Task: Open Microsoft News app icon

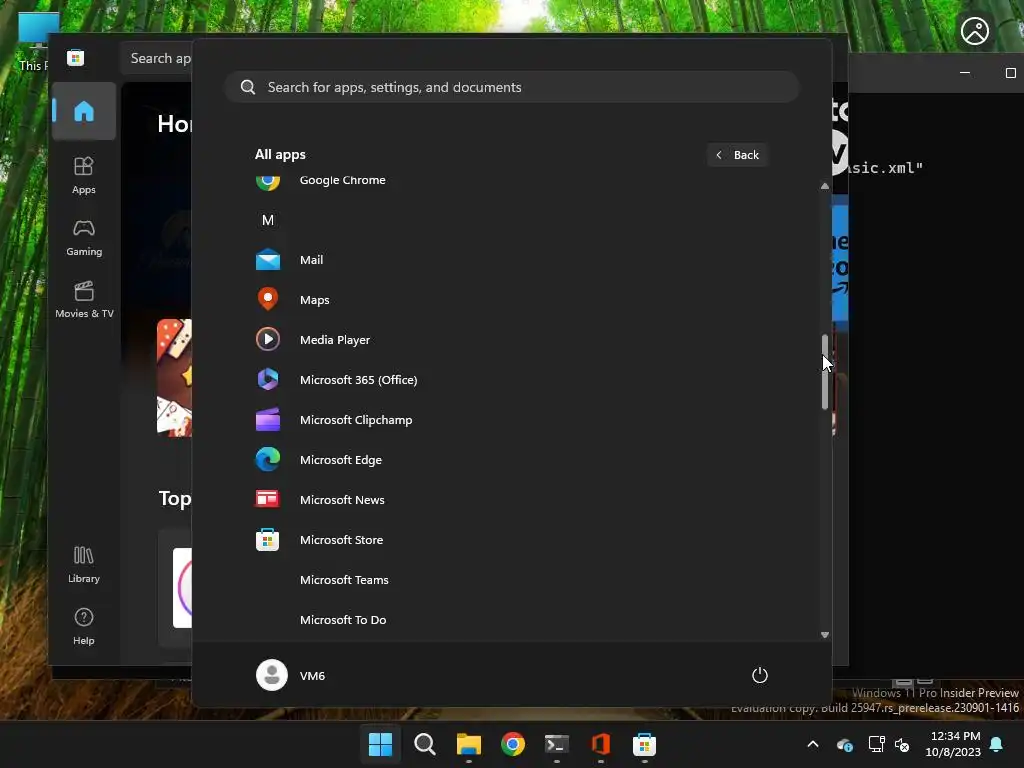Action: pos(268,500)
